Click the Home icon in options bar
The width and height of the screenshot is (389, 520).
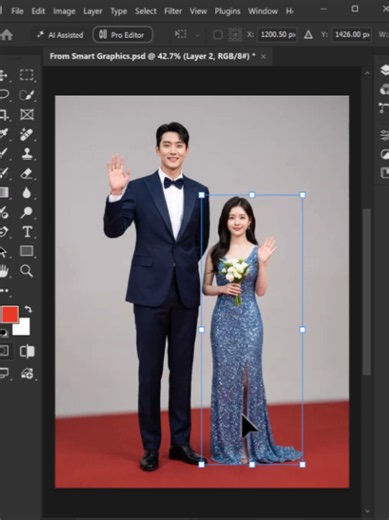6,35
